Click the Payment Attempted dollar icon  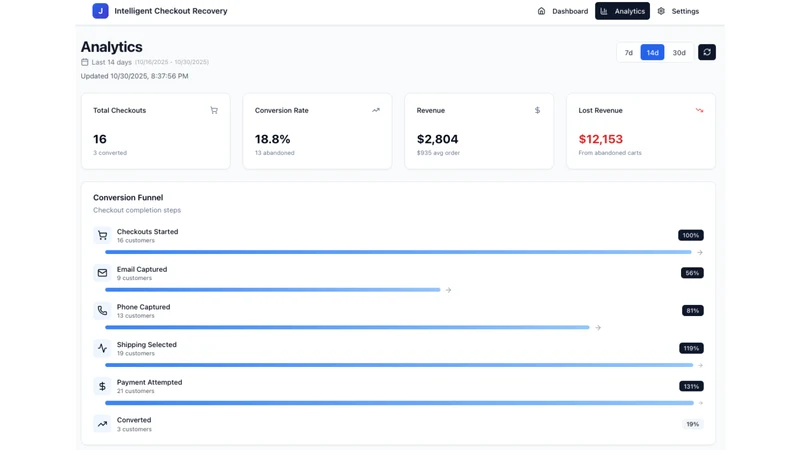coord(102,386)
